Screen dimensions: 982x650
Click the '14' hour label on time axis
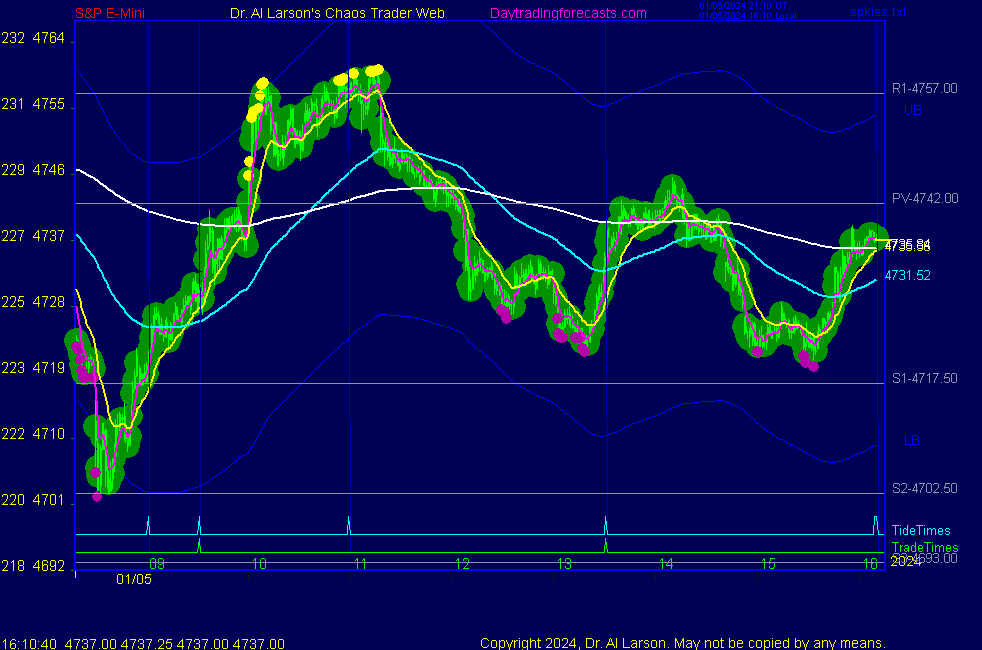coord(666,564)
